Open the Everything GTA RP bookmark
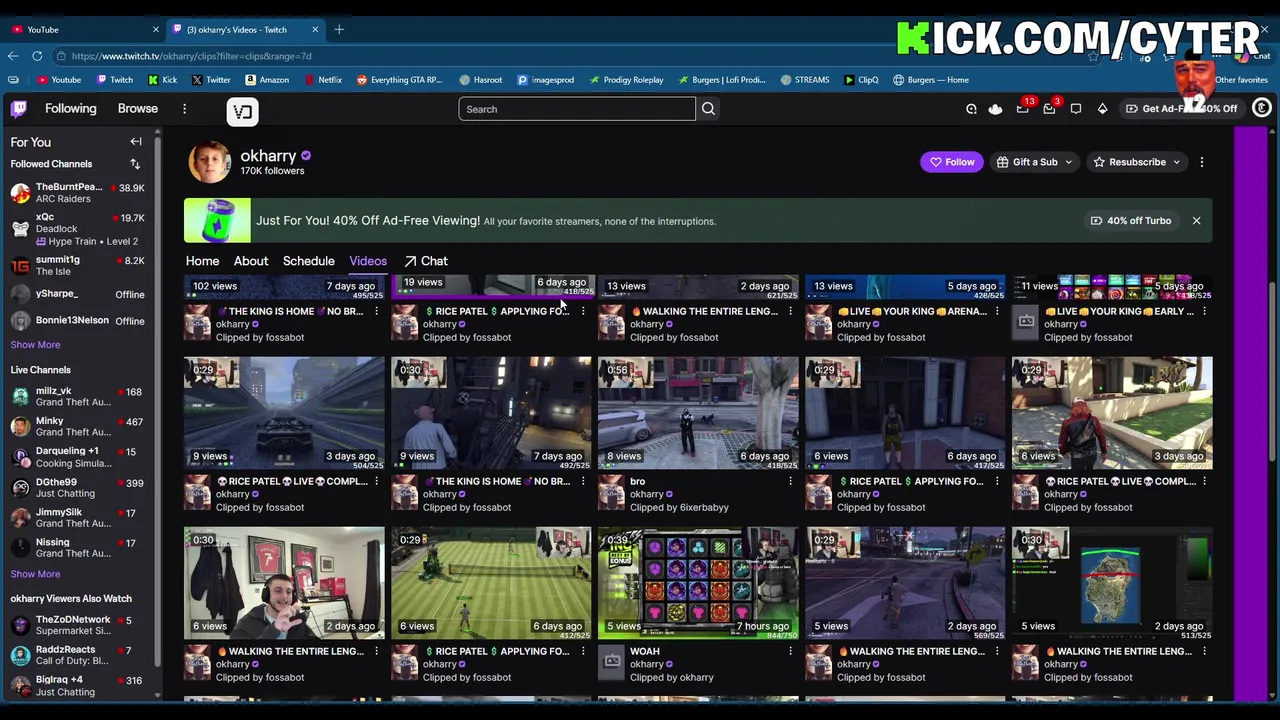1280x720 pixels. coord(399,80)
